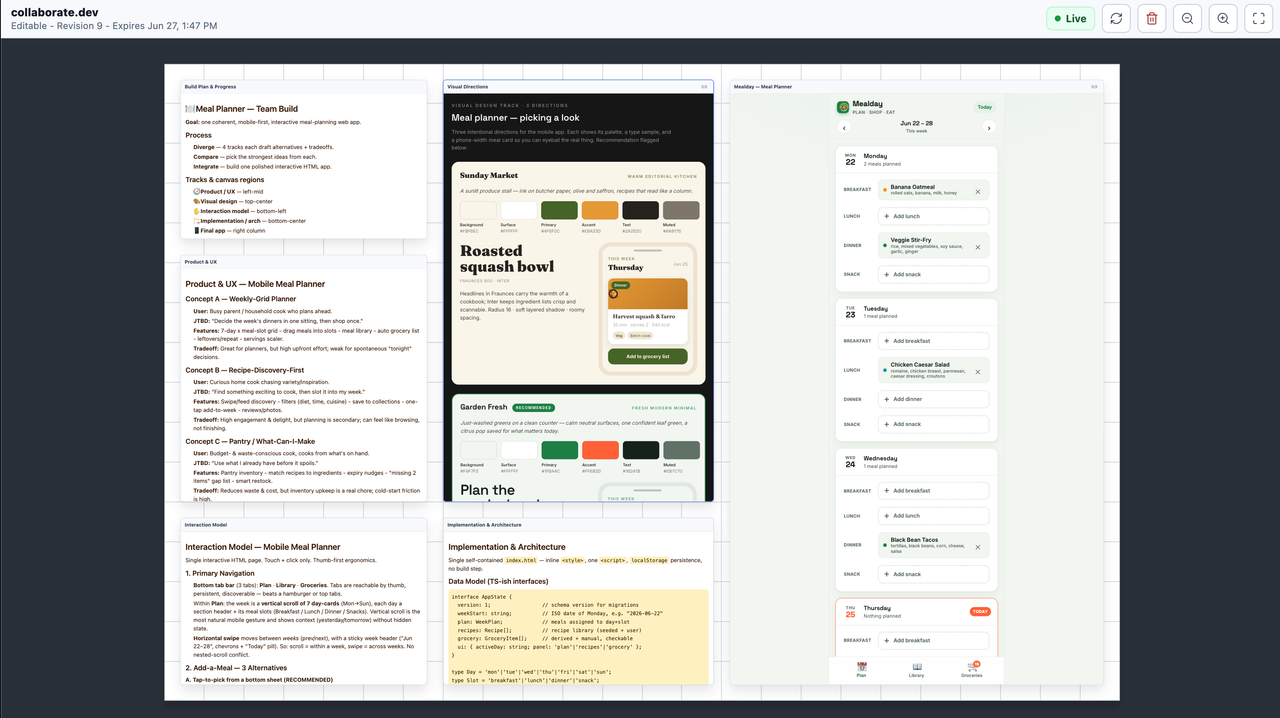Select Sunday Market Primary green swatch

click(x=559, y=210)
